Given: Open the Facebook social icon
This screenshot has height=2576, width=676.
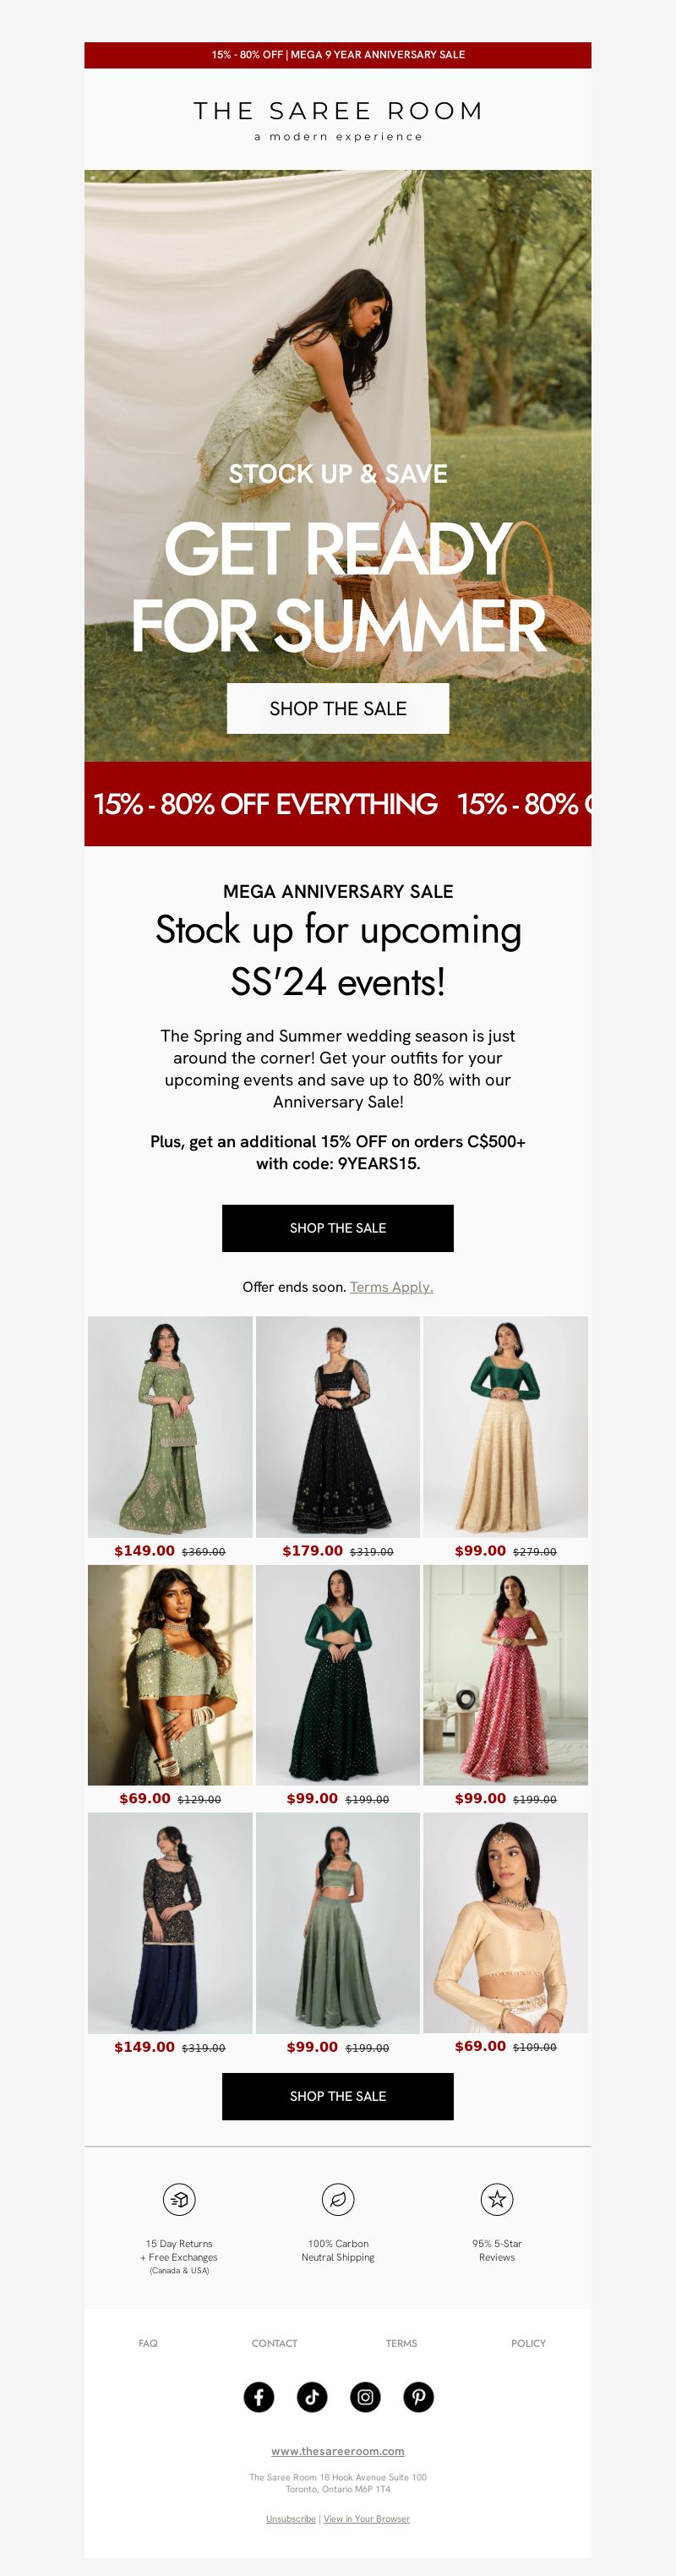Looking at the screenshot, I should [x=259, y=2397].
